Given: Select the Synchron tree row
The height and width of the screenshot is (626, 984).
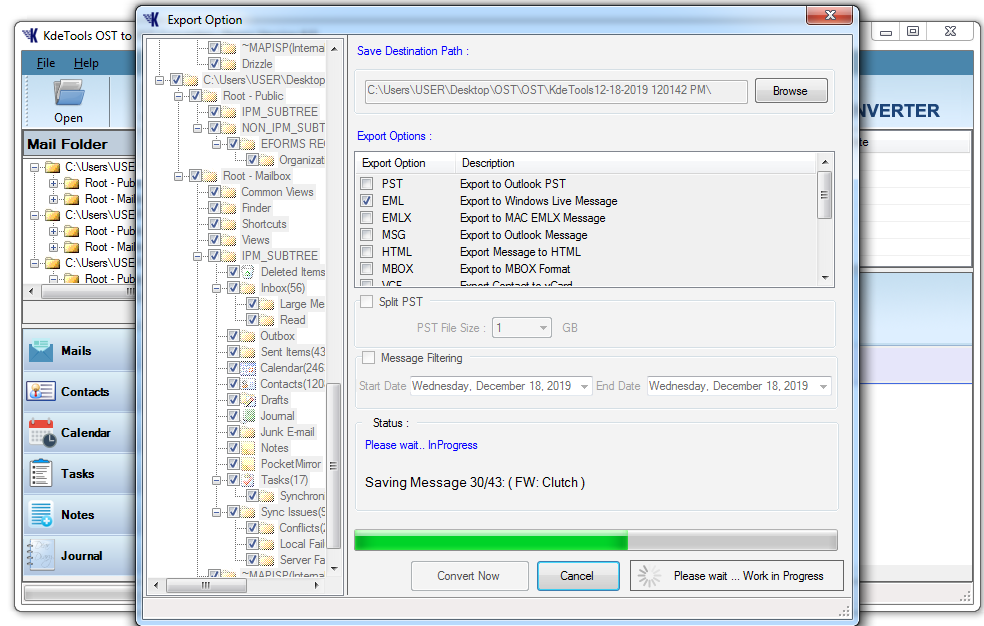Looking at the screenshot, I should coord(302,496).
